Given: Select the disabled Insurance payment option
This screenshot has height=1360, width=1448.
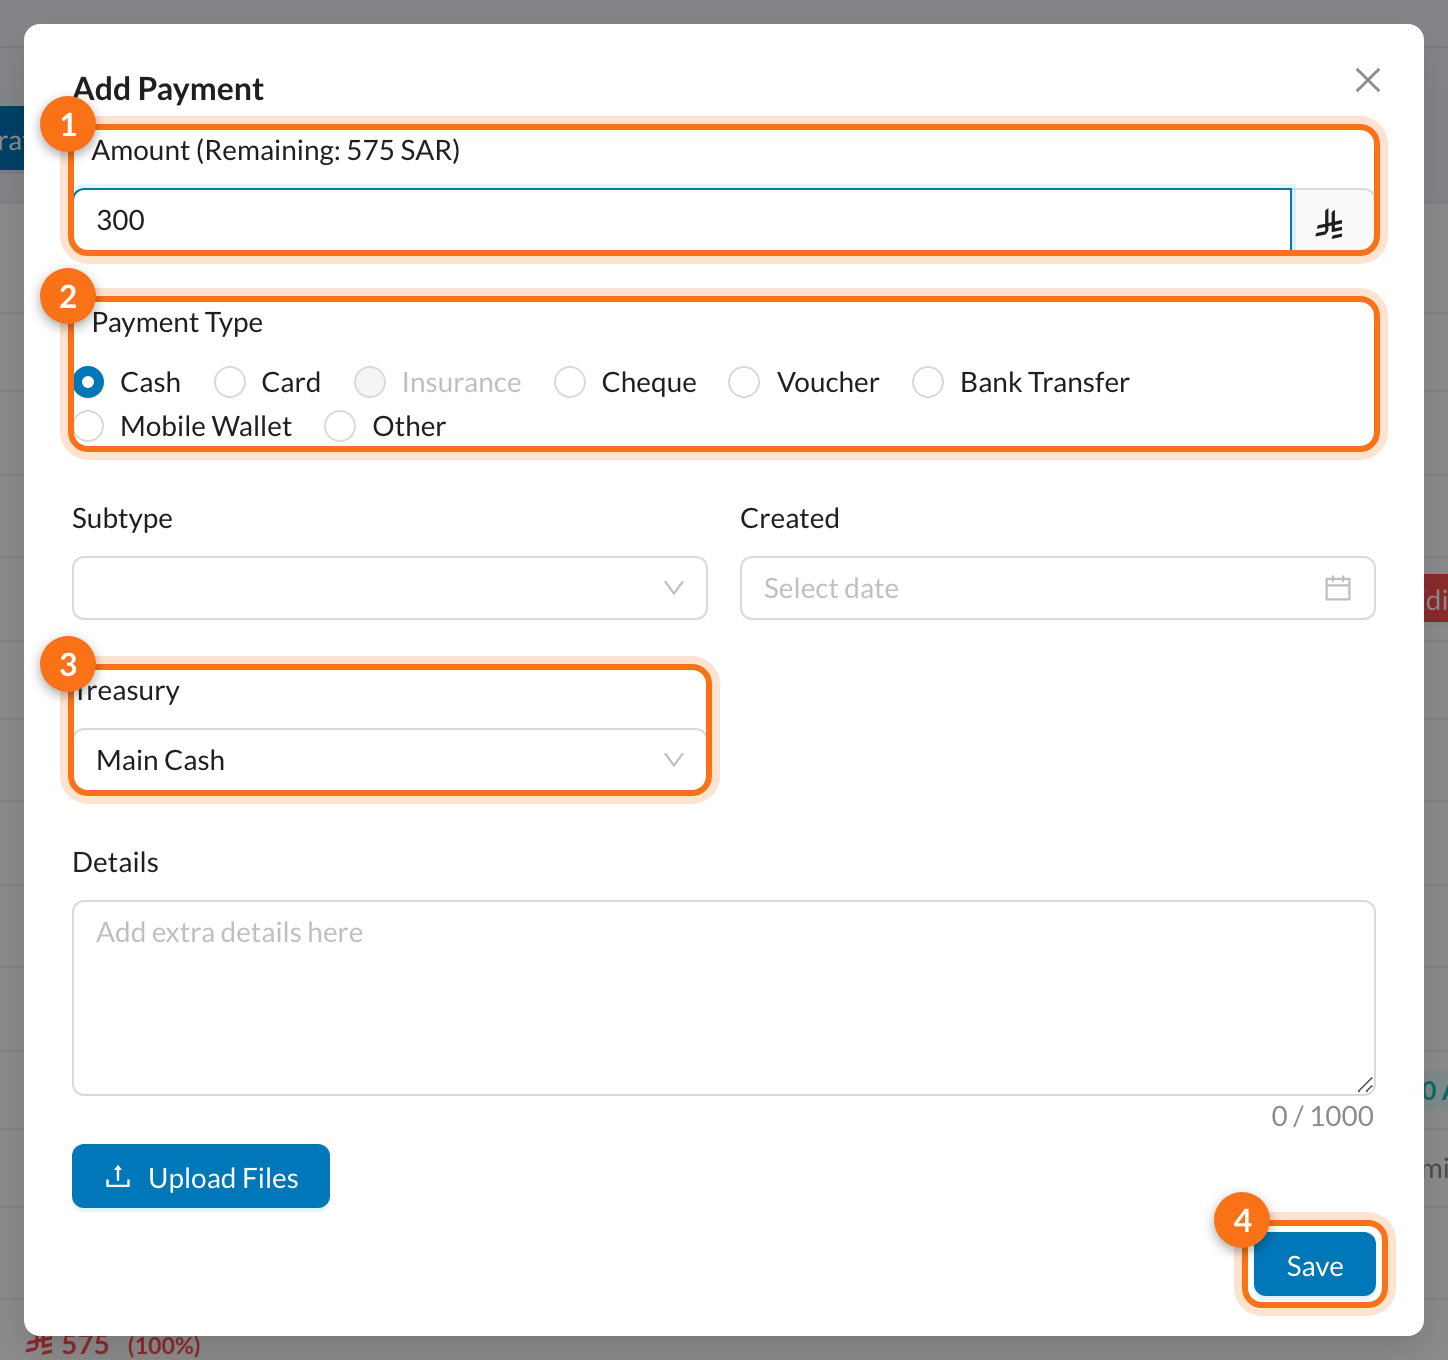Looking at the screenshot, I should 438,382.
